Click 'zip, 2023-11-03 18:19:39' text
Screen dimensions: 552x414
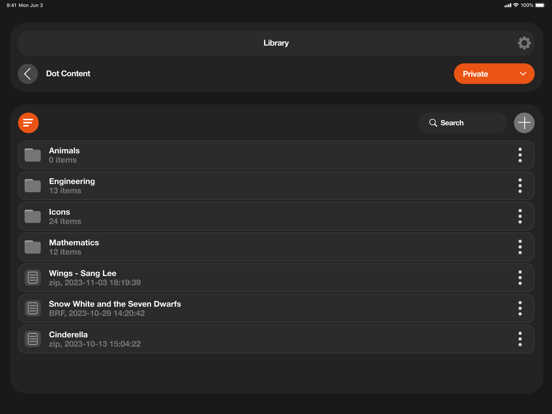(x=95, y=283)
